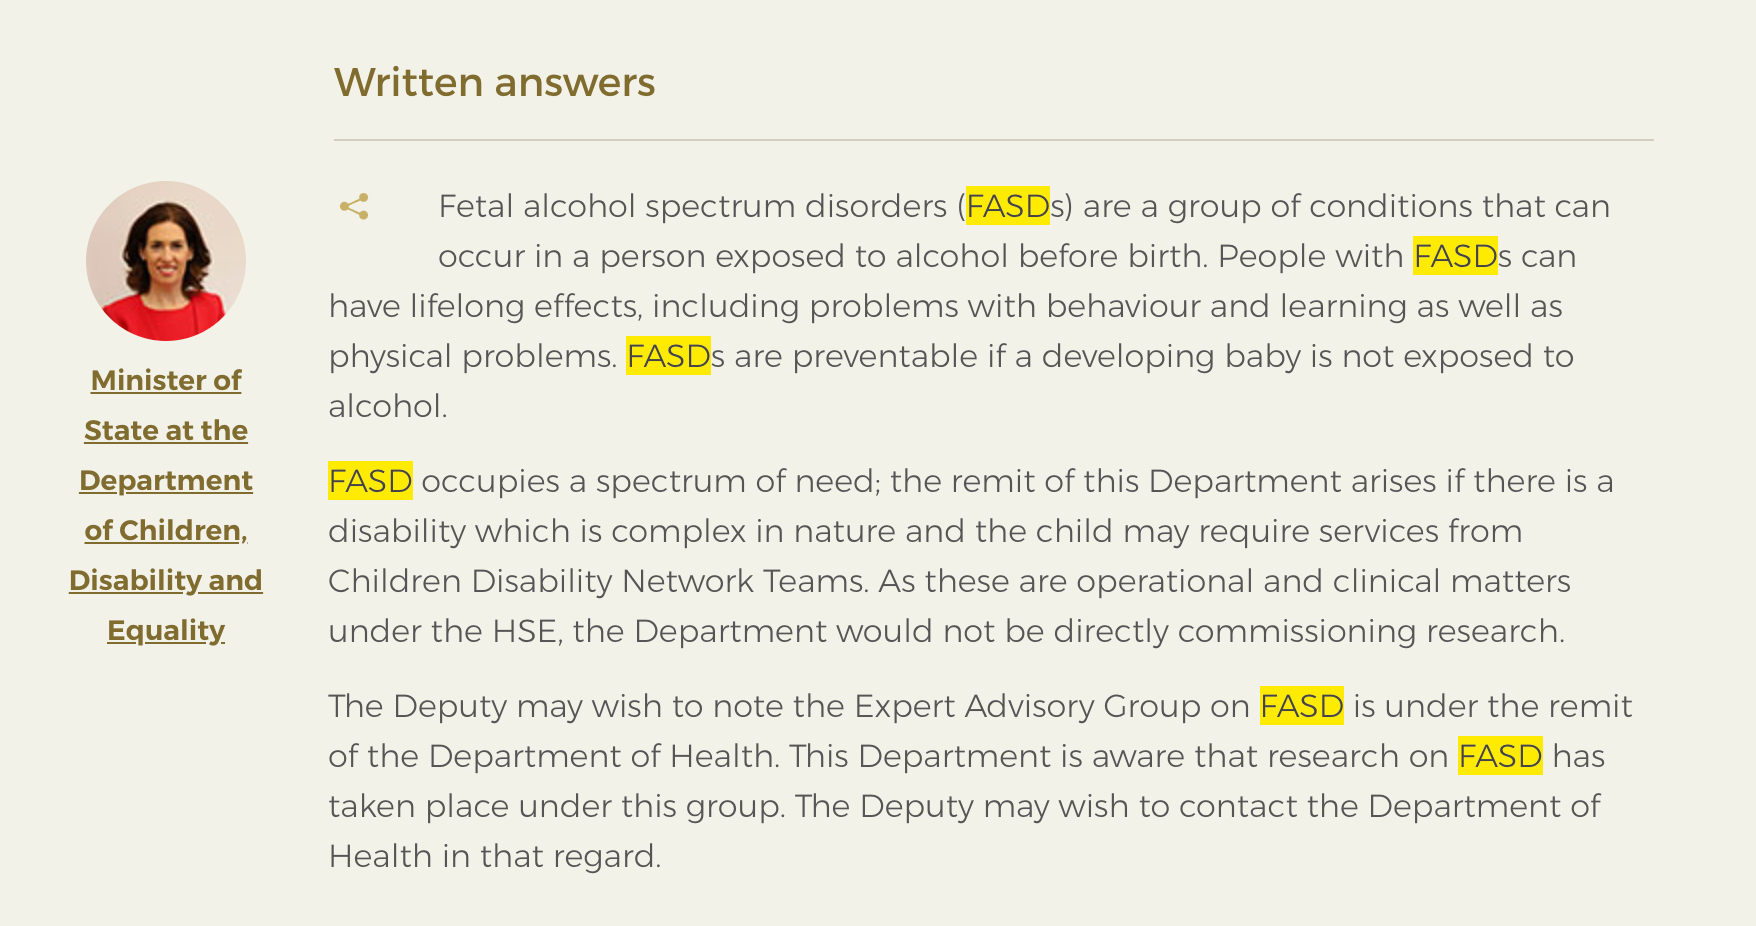Click highlighted FASD after 'People with'

1455,256
